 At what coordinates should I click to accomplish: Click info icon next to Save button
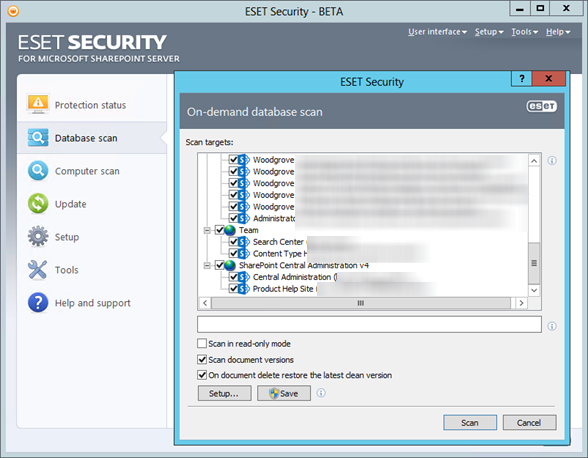[x=321, y=393]
